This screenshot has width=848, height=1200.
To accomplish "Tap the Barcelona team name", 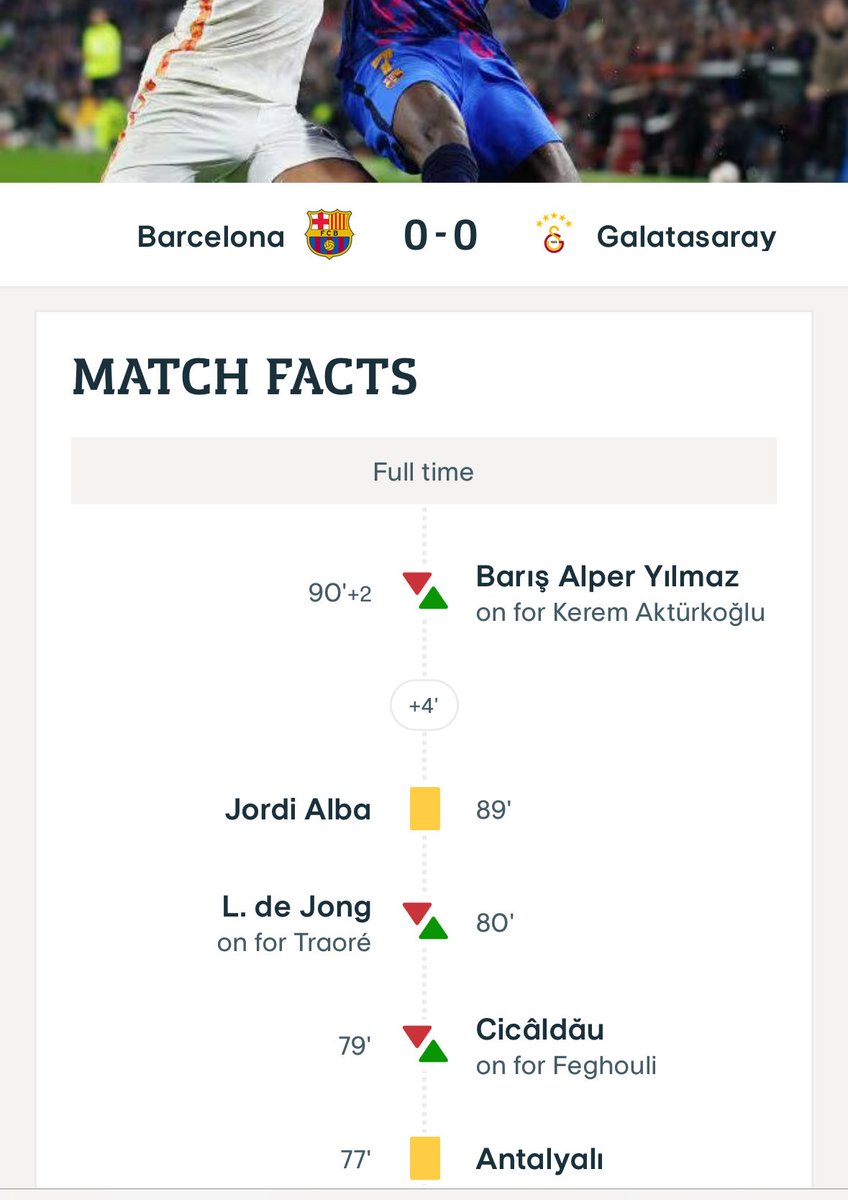I will pyautogui.click(x=211, y=237).
